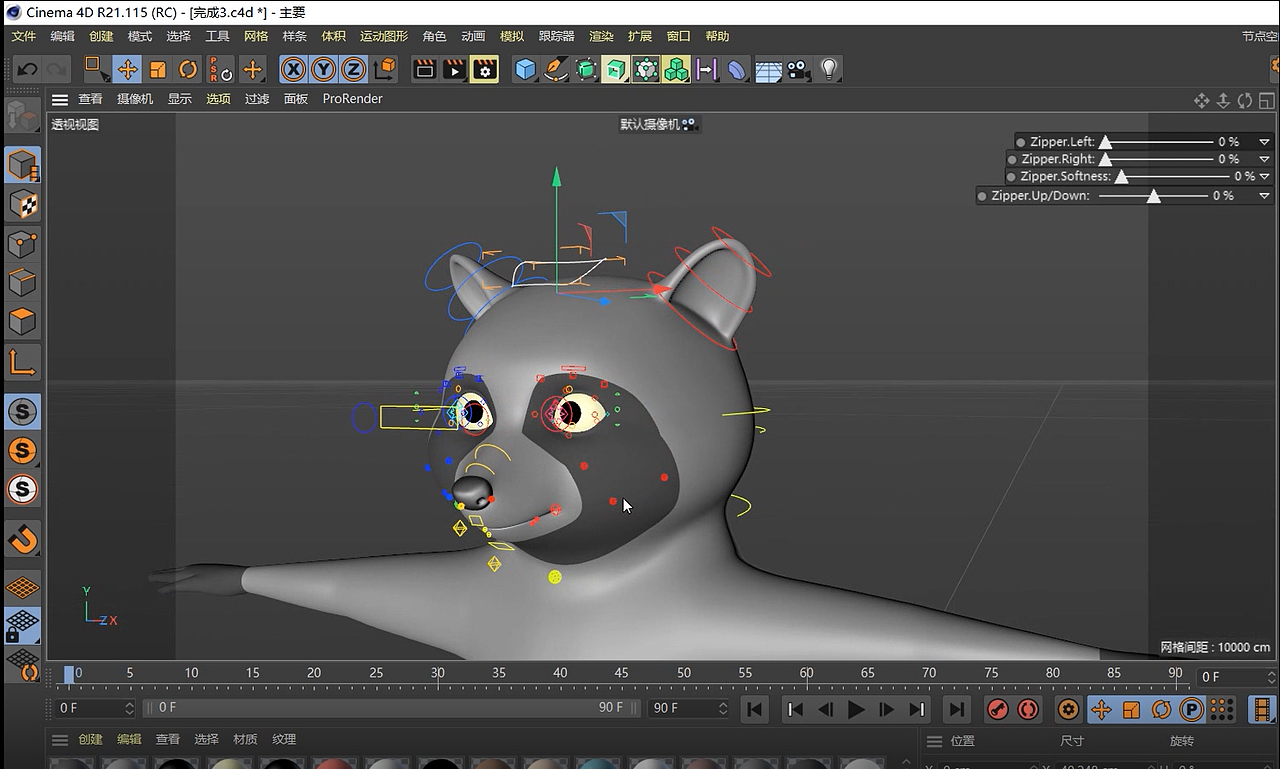Toggle the Autokeying button

(1028, 710)
